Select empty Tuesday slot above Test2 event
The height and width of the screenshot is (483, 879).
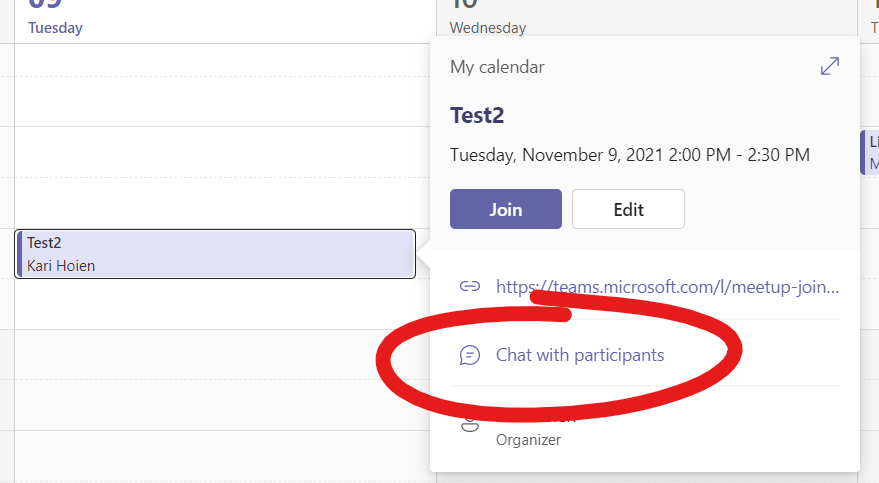tap(215, 152)
